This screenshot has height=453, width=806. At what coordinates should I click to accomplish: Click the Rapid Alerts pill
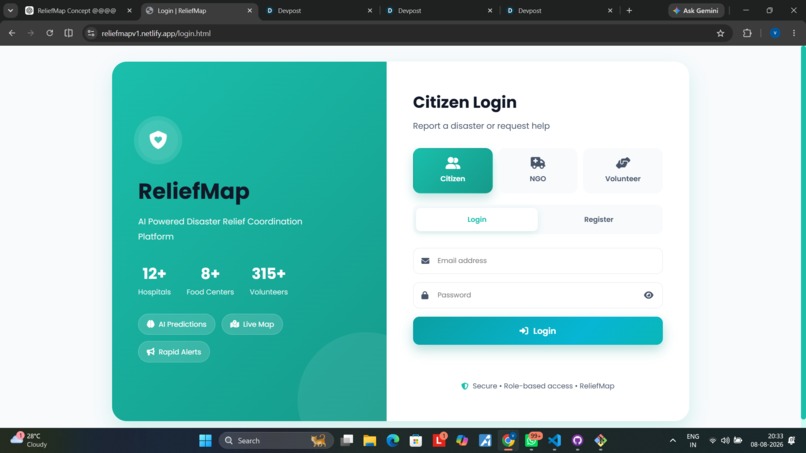pyautogui.click(x=174, y=352)
